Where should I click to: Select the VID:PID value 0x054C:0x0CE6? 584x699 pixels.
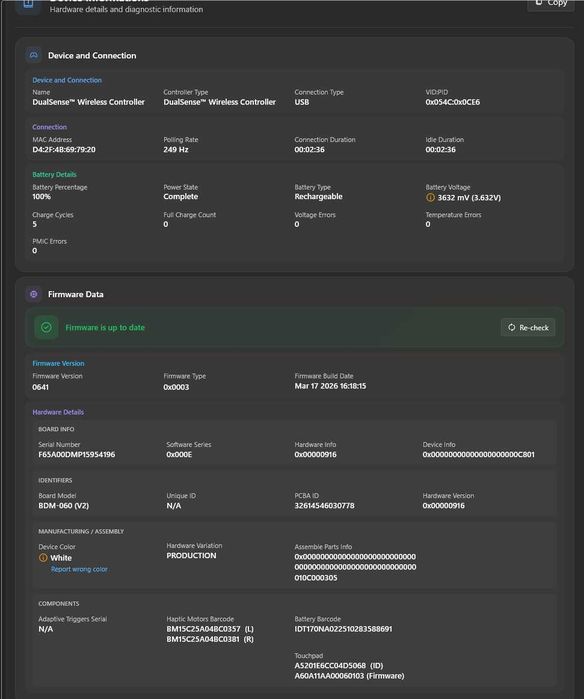coord(452,102)
